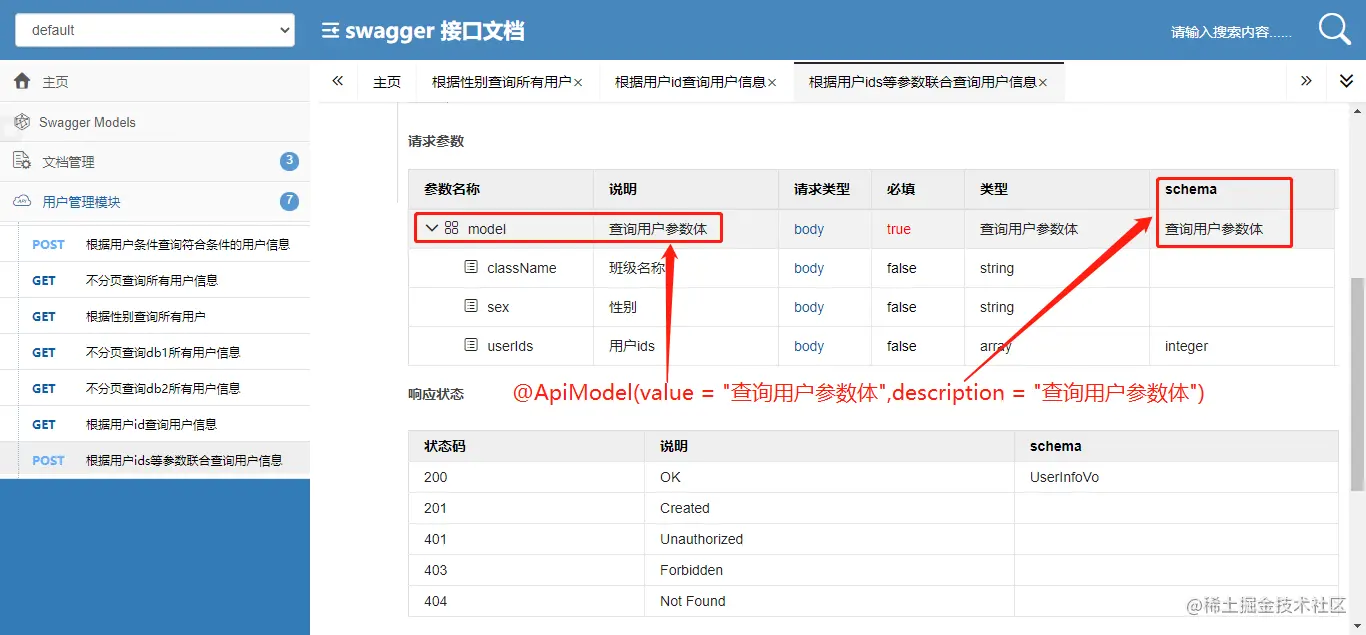
Task: Open the tab options double-down chevron
Action: click(x=1346, y=81)
